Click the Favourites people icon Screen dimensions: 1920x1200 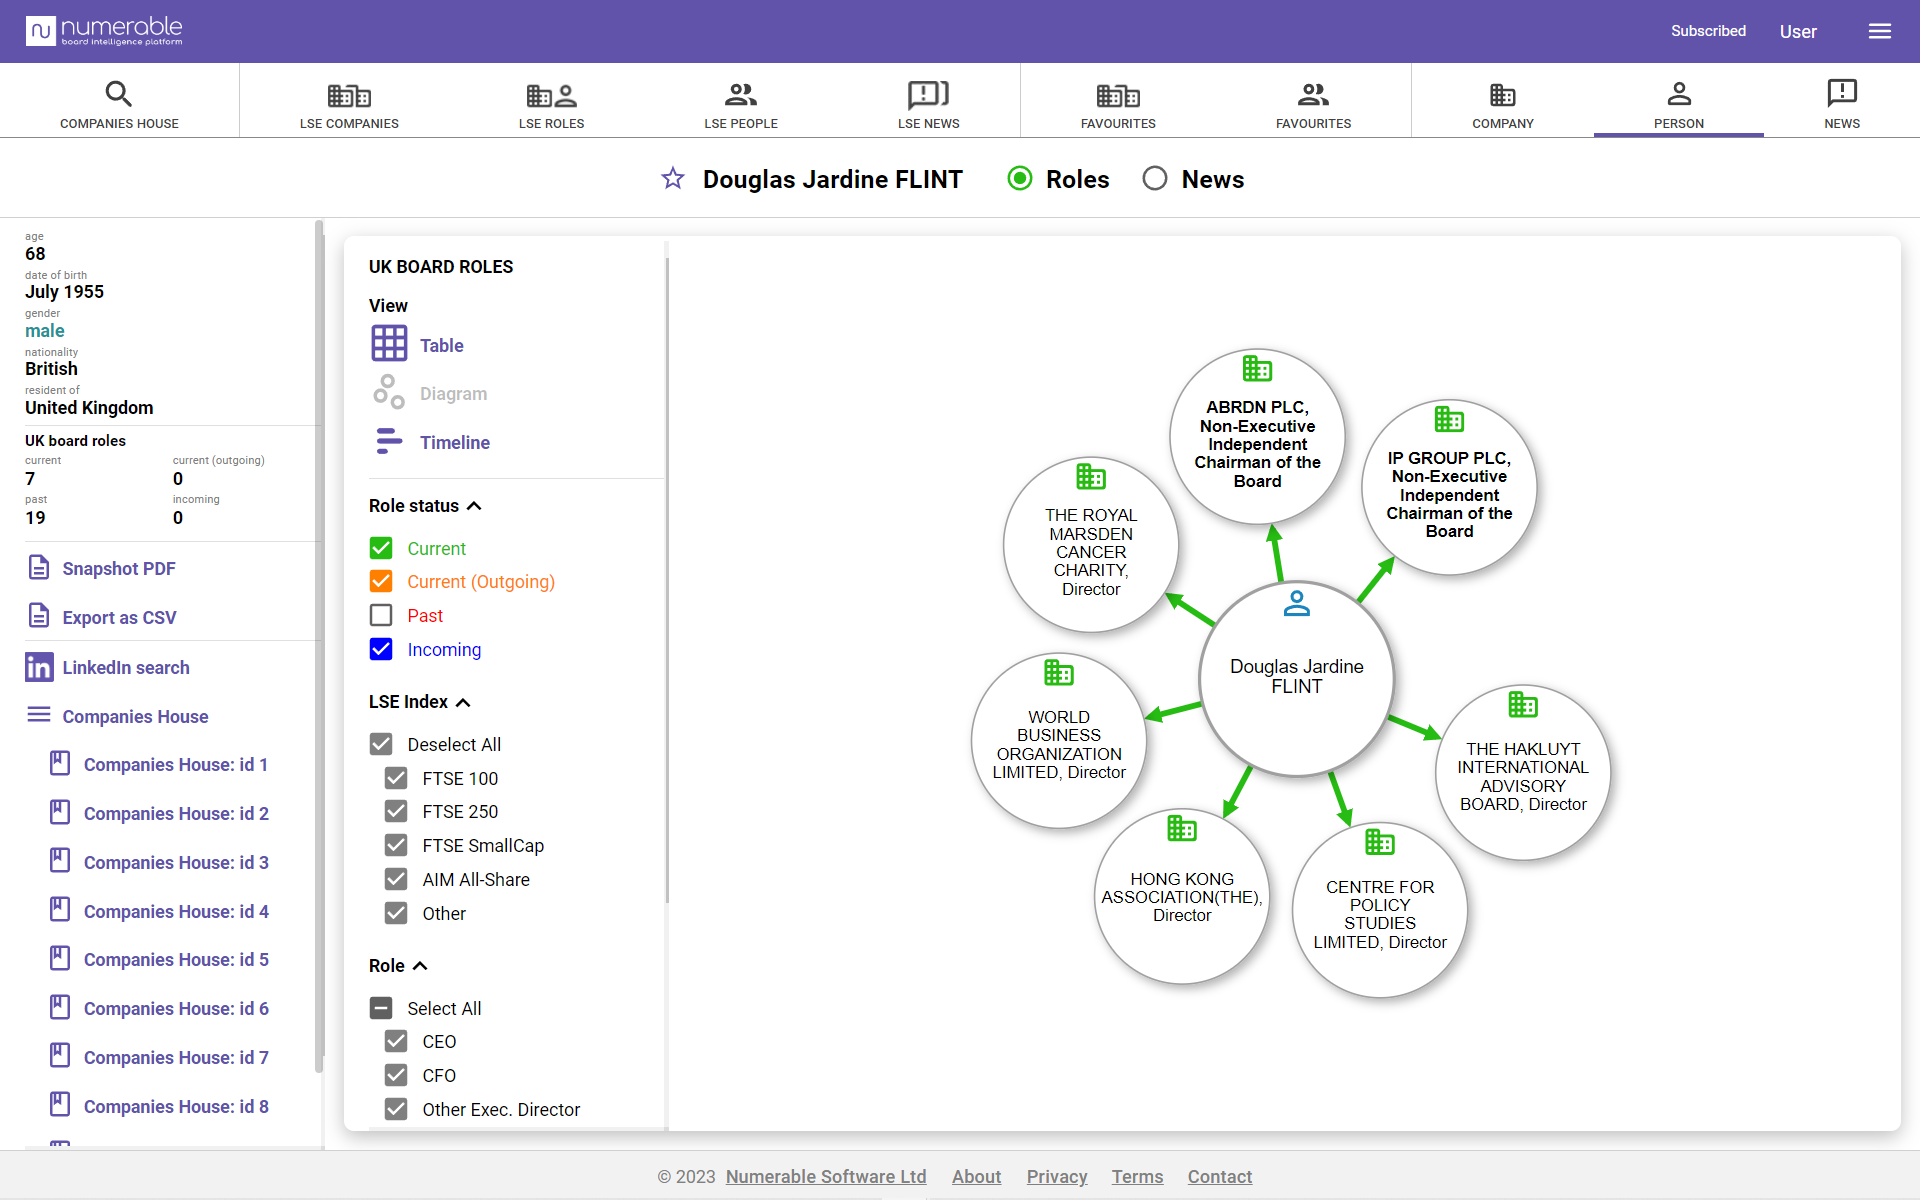point(1313,94)
